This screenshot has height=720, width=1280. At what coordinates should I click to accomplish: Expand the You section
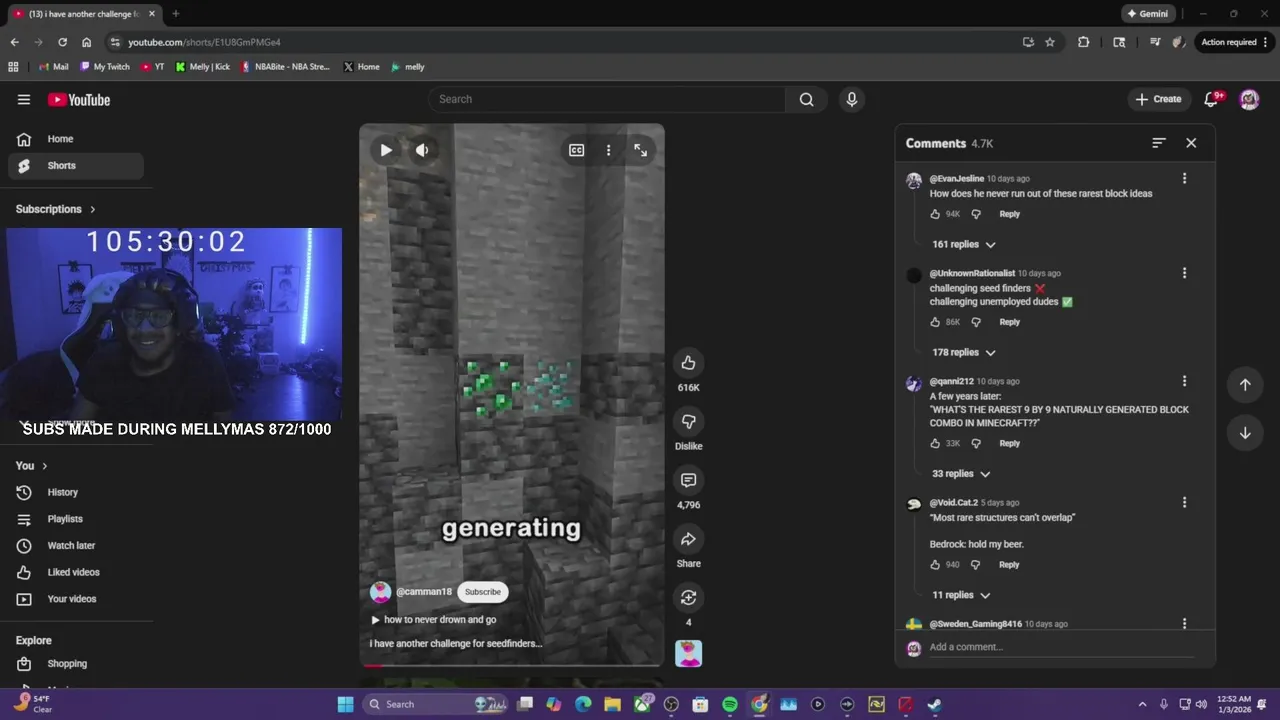pos(32,466)
